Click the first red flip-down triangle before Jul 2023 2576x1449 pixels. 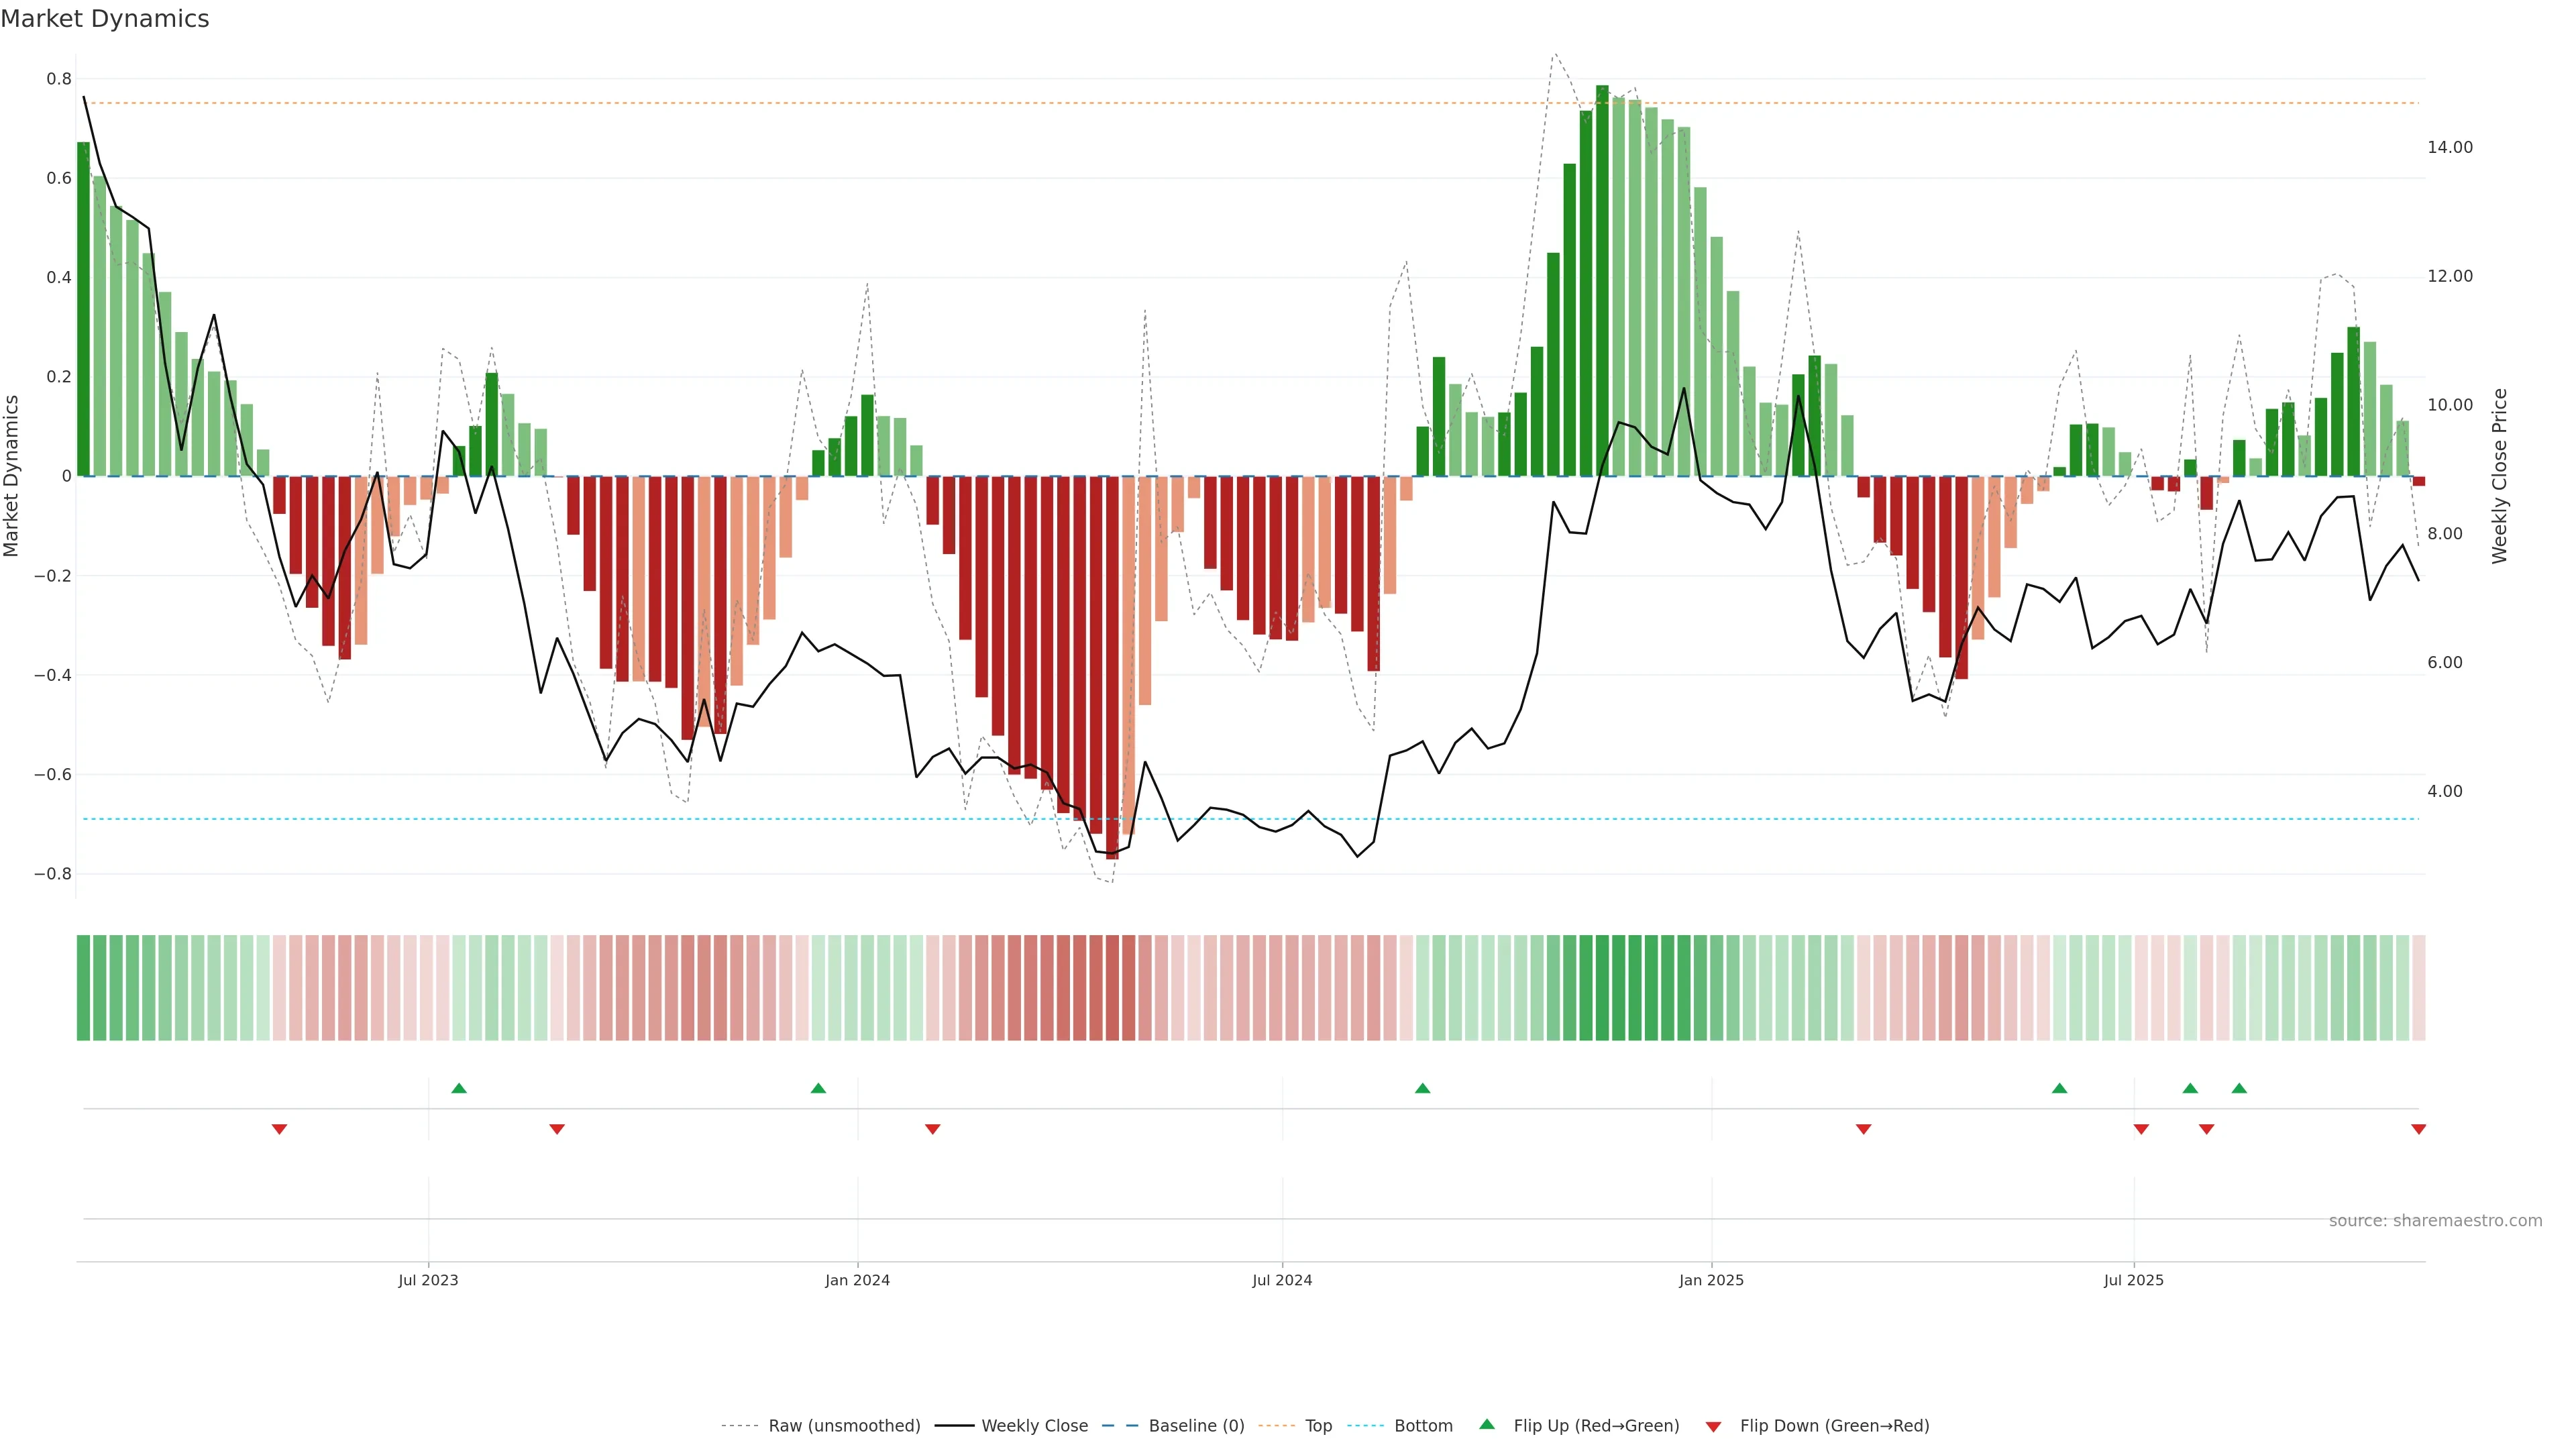[x=279, y=1129]
